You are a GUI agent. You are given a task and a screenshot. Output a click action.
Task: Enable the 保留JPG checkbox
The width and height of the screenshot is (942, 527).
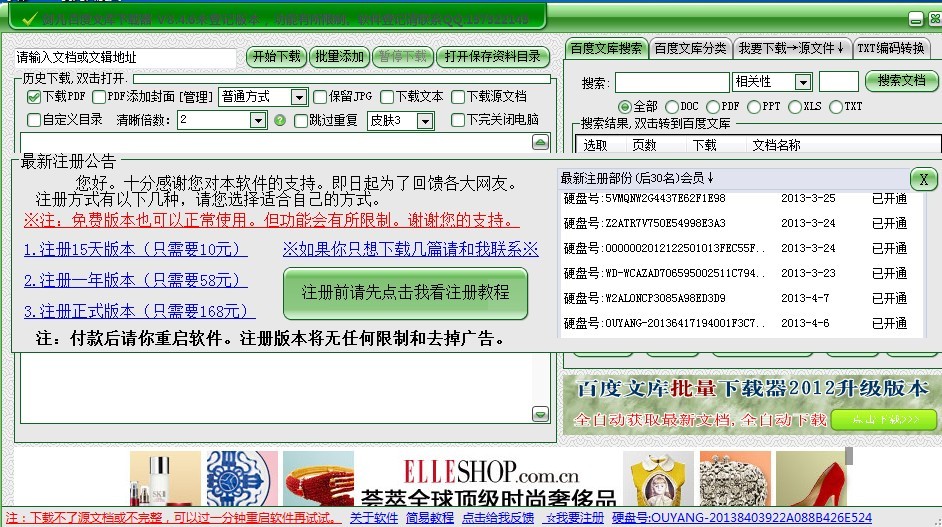320,97
